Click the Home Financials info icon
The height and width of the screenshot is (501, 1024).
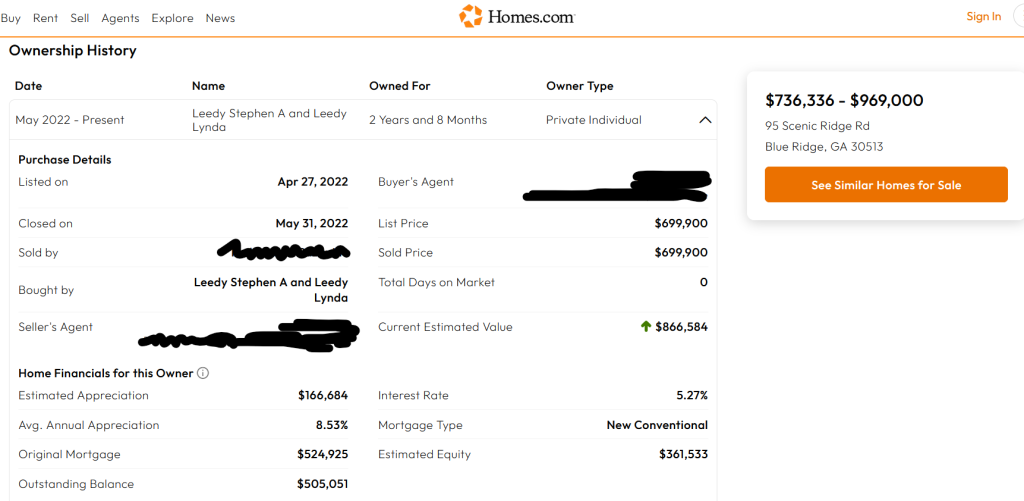203,374
